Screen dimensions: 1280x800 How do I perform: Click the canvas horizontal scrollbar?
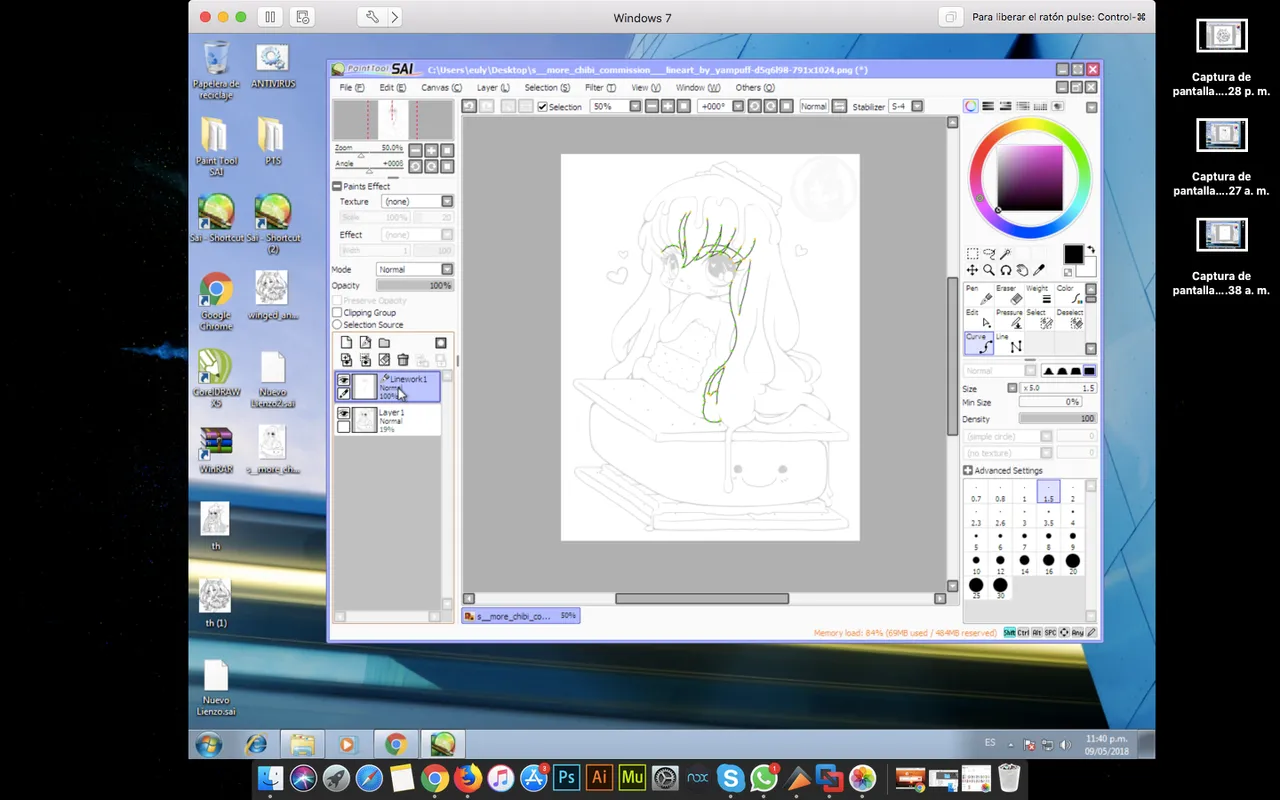pos(701,599)
